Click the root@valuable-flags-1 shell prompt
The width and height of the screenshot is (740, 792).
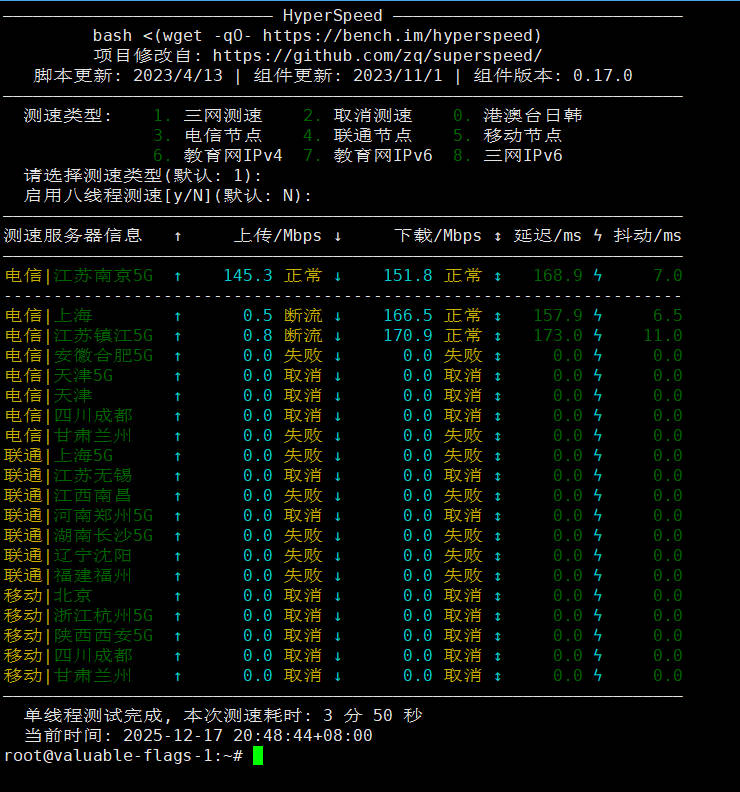122,756
